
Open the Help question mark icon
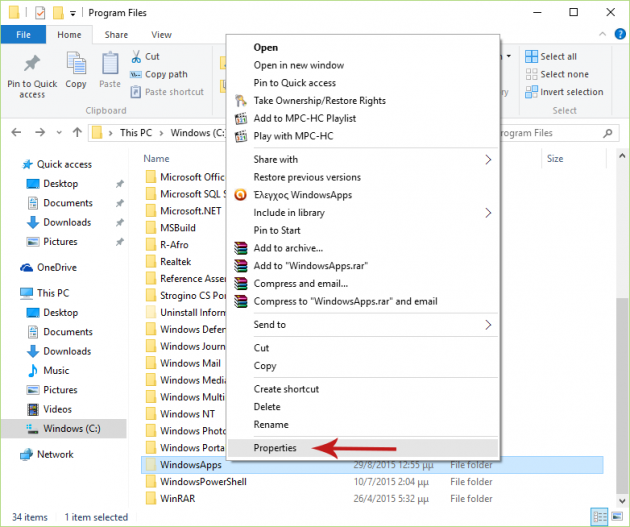pyautogui.click(x=620, y=35)
